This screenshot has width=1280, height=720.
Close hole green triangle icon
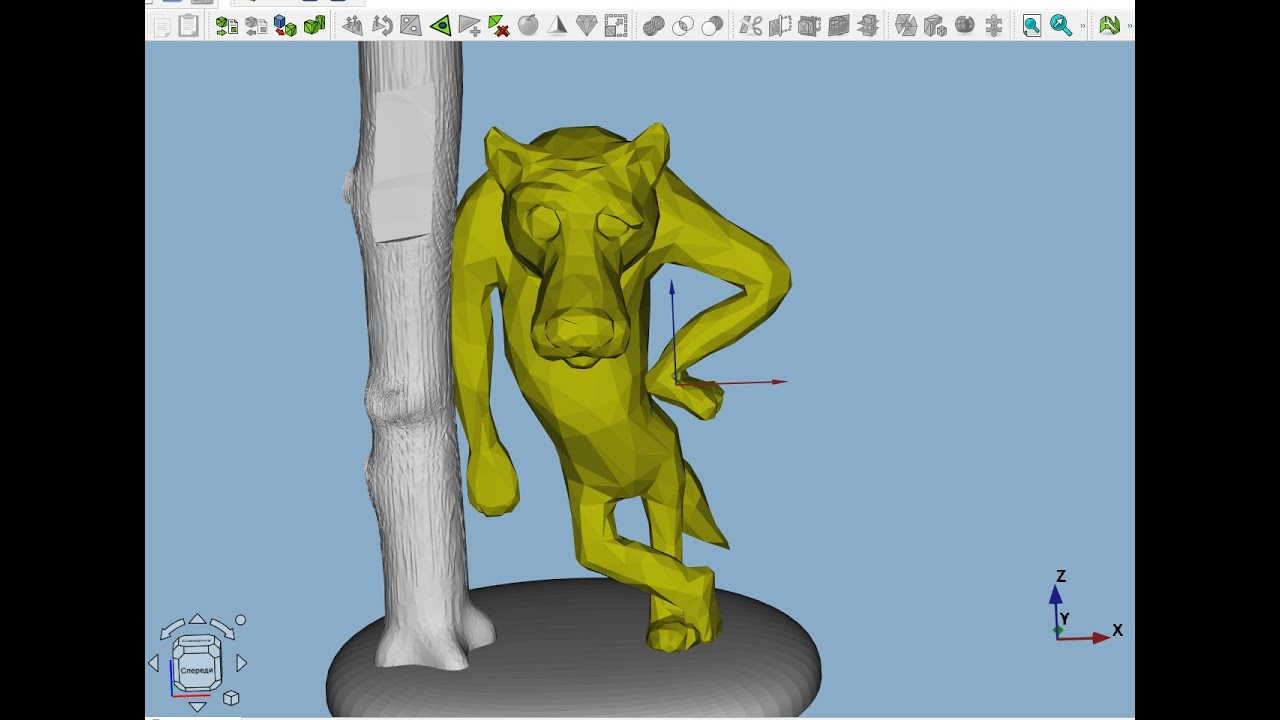pos(440,26)
